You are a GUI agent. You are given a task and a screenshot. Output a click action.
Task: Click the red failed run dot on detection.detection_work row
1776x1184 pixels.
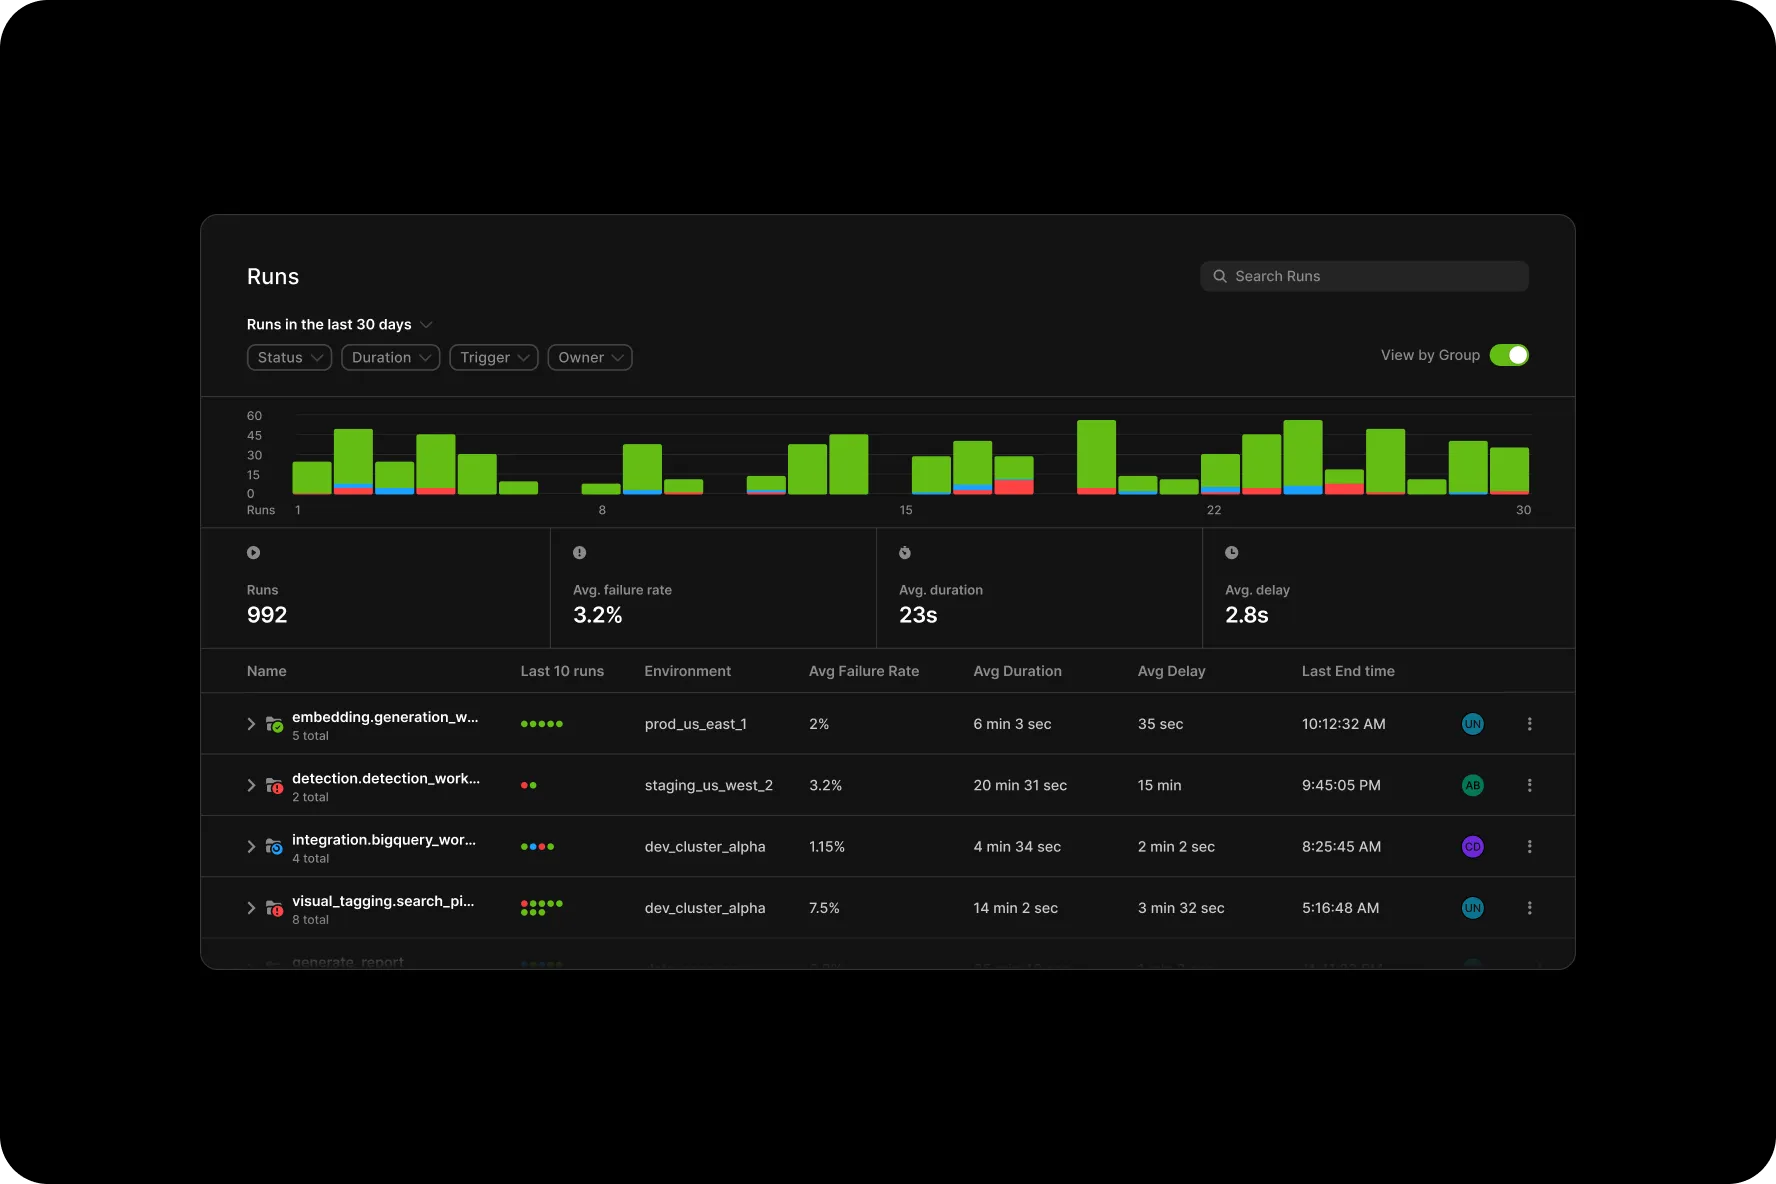click(524, 785)
